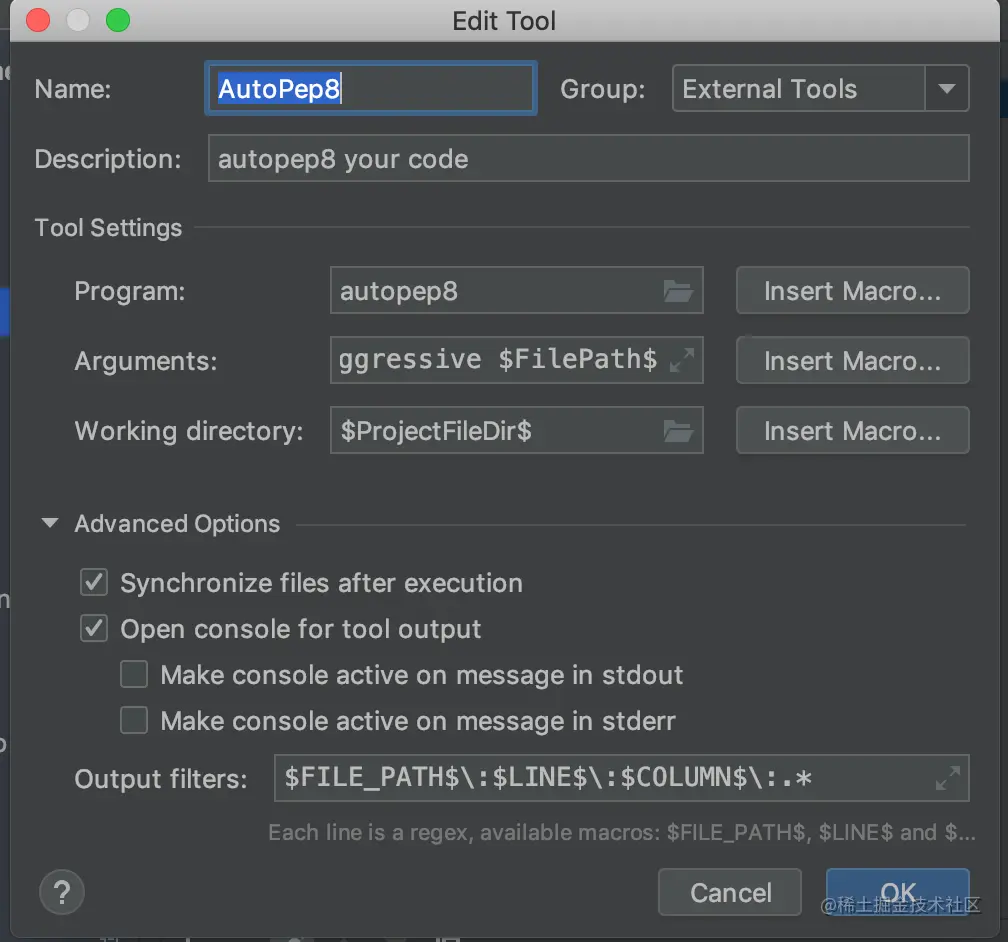Open the Group dropdown arrow

[946, 89]
